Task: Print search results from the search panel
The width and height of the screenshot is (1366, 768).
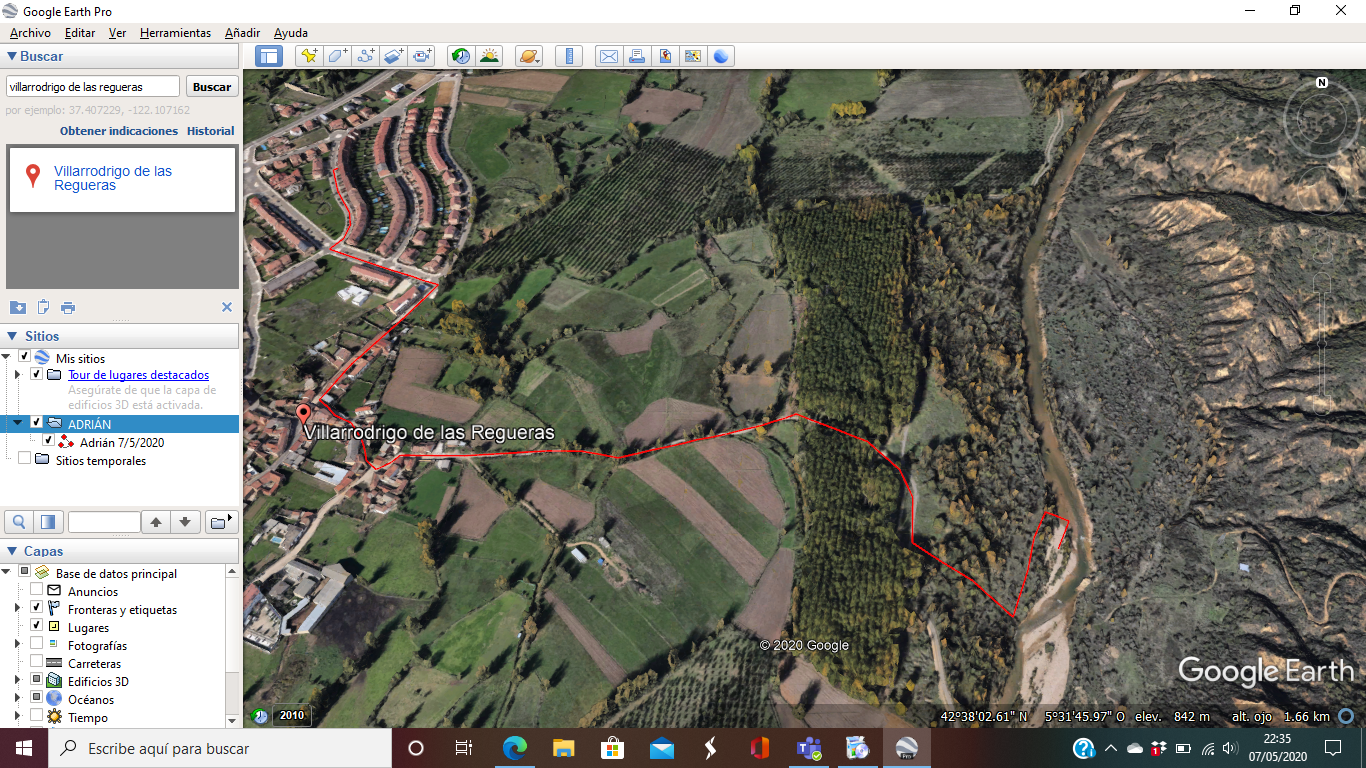Action: (68, 307)
